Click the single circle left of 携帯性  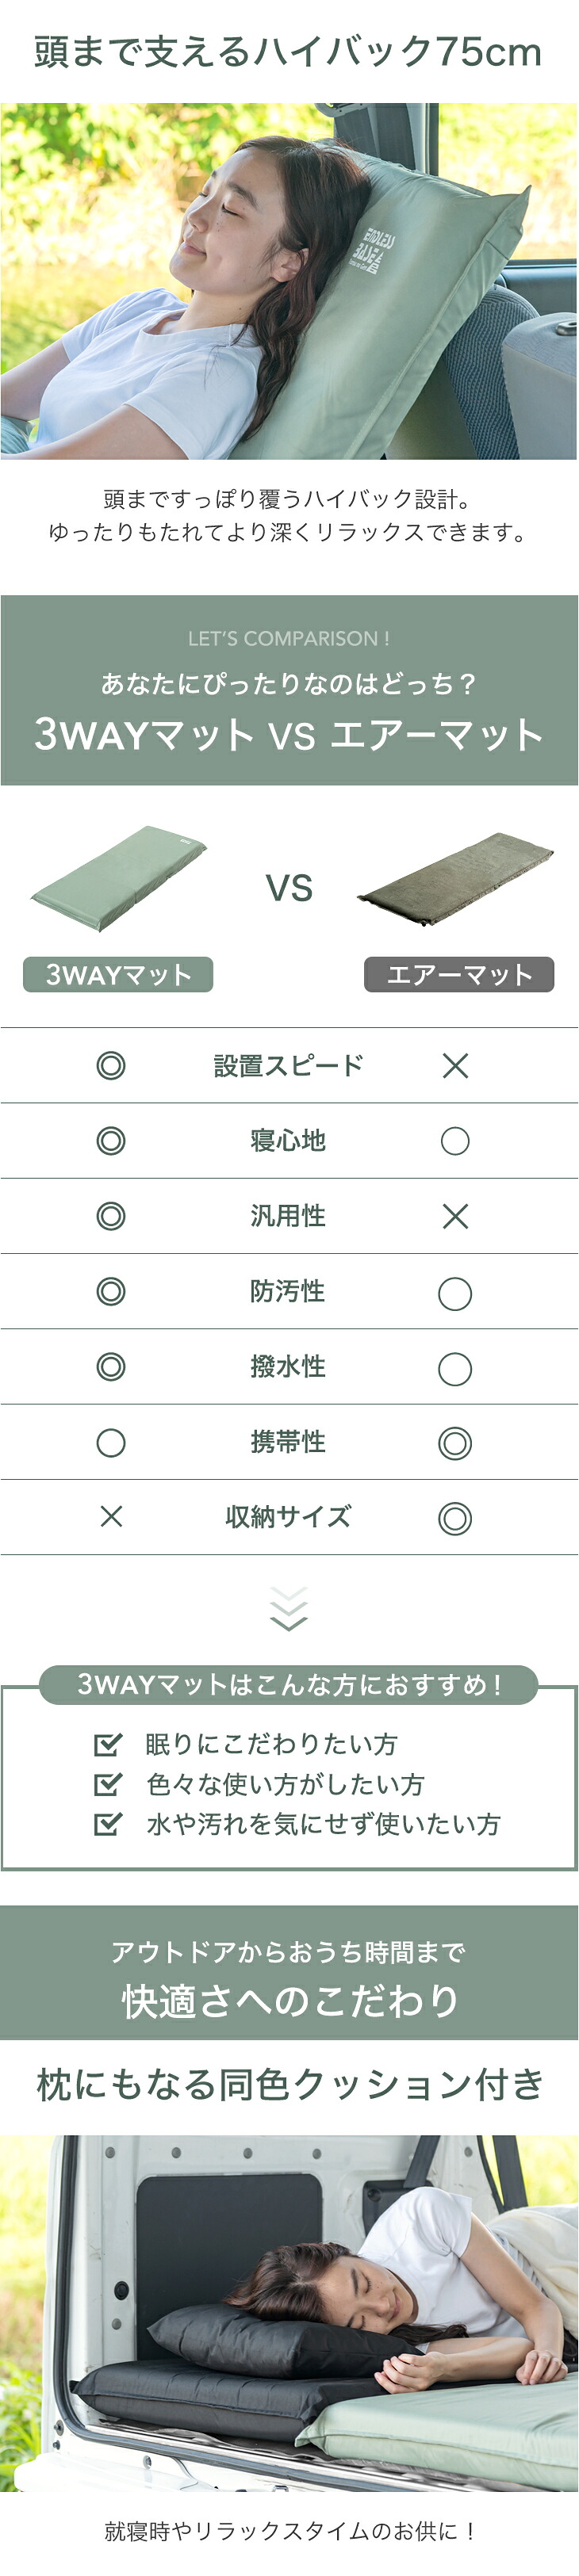click(111, 1442)
